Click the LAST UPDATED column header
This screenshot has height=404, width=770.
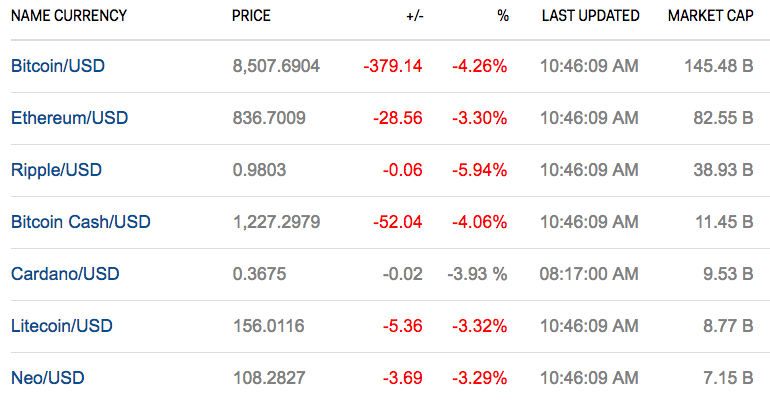pos(590,16)
